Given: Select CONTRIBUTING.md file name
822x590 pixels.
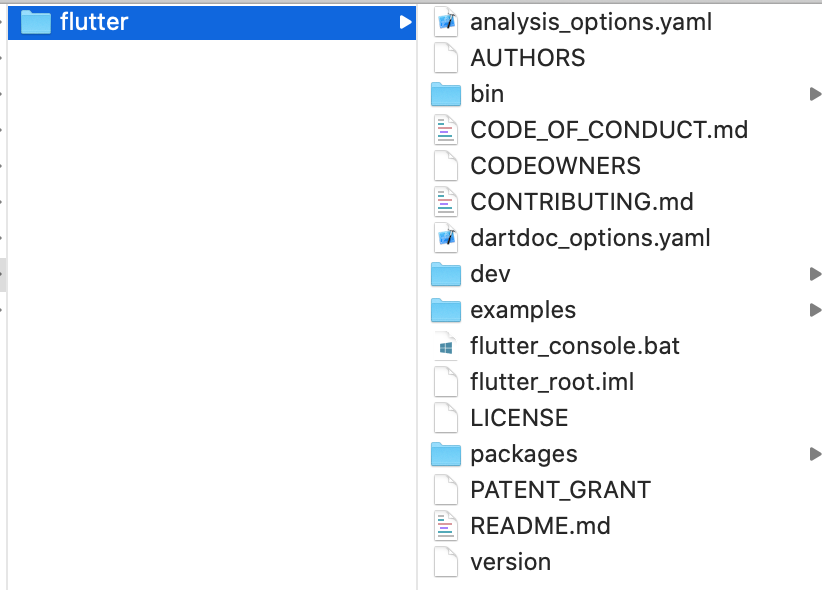Looking at the screenshot, I should (581, 202).
